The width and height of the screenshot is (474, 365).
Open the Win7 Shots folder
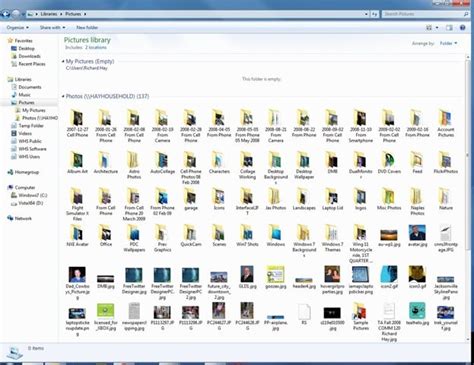(x=247, y=235)
